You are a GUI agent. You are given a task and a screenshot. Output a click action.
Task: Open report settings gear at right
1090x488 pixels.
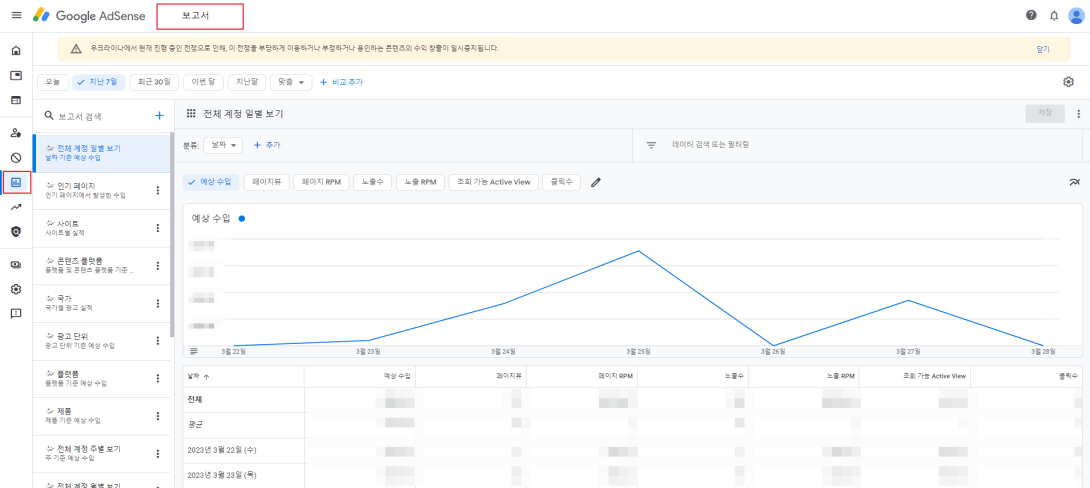1068,82
